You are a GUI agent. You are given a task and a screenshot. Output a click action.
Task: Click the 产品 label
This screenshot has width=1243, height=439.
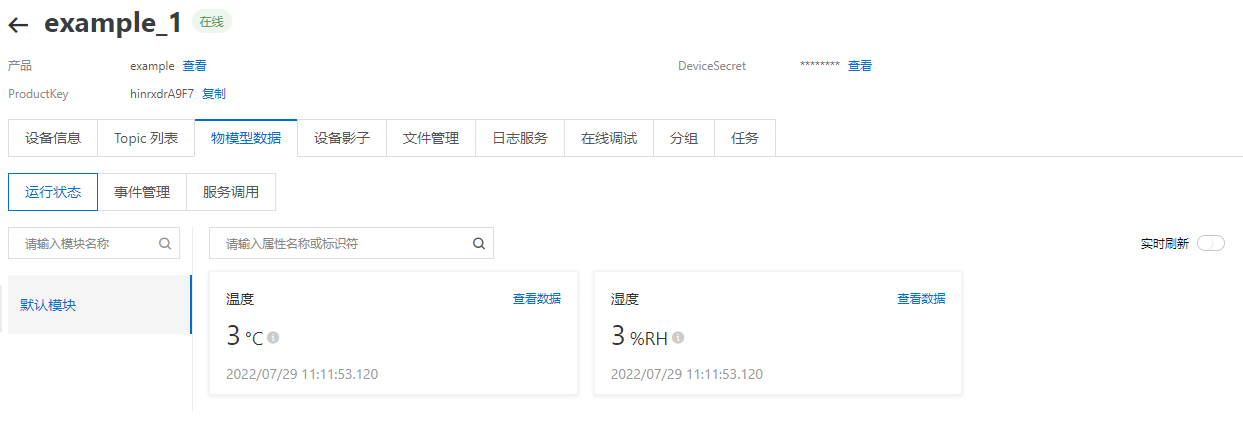20,66
